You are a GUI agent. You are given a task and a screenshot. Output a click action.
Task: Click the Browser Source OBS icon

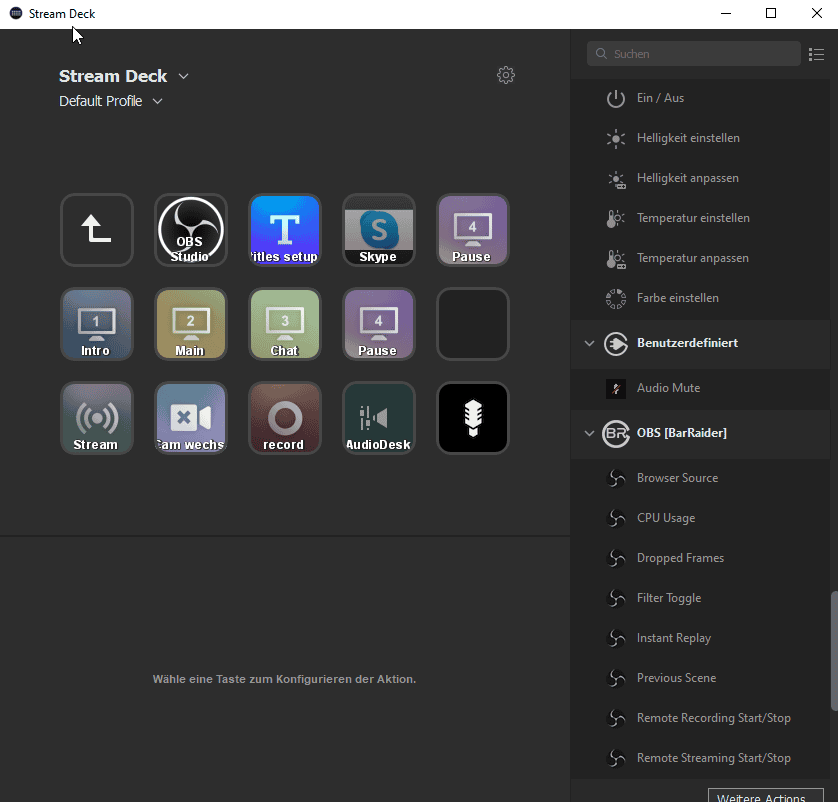(616, 478)
